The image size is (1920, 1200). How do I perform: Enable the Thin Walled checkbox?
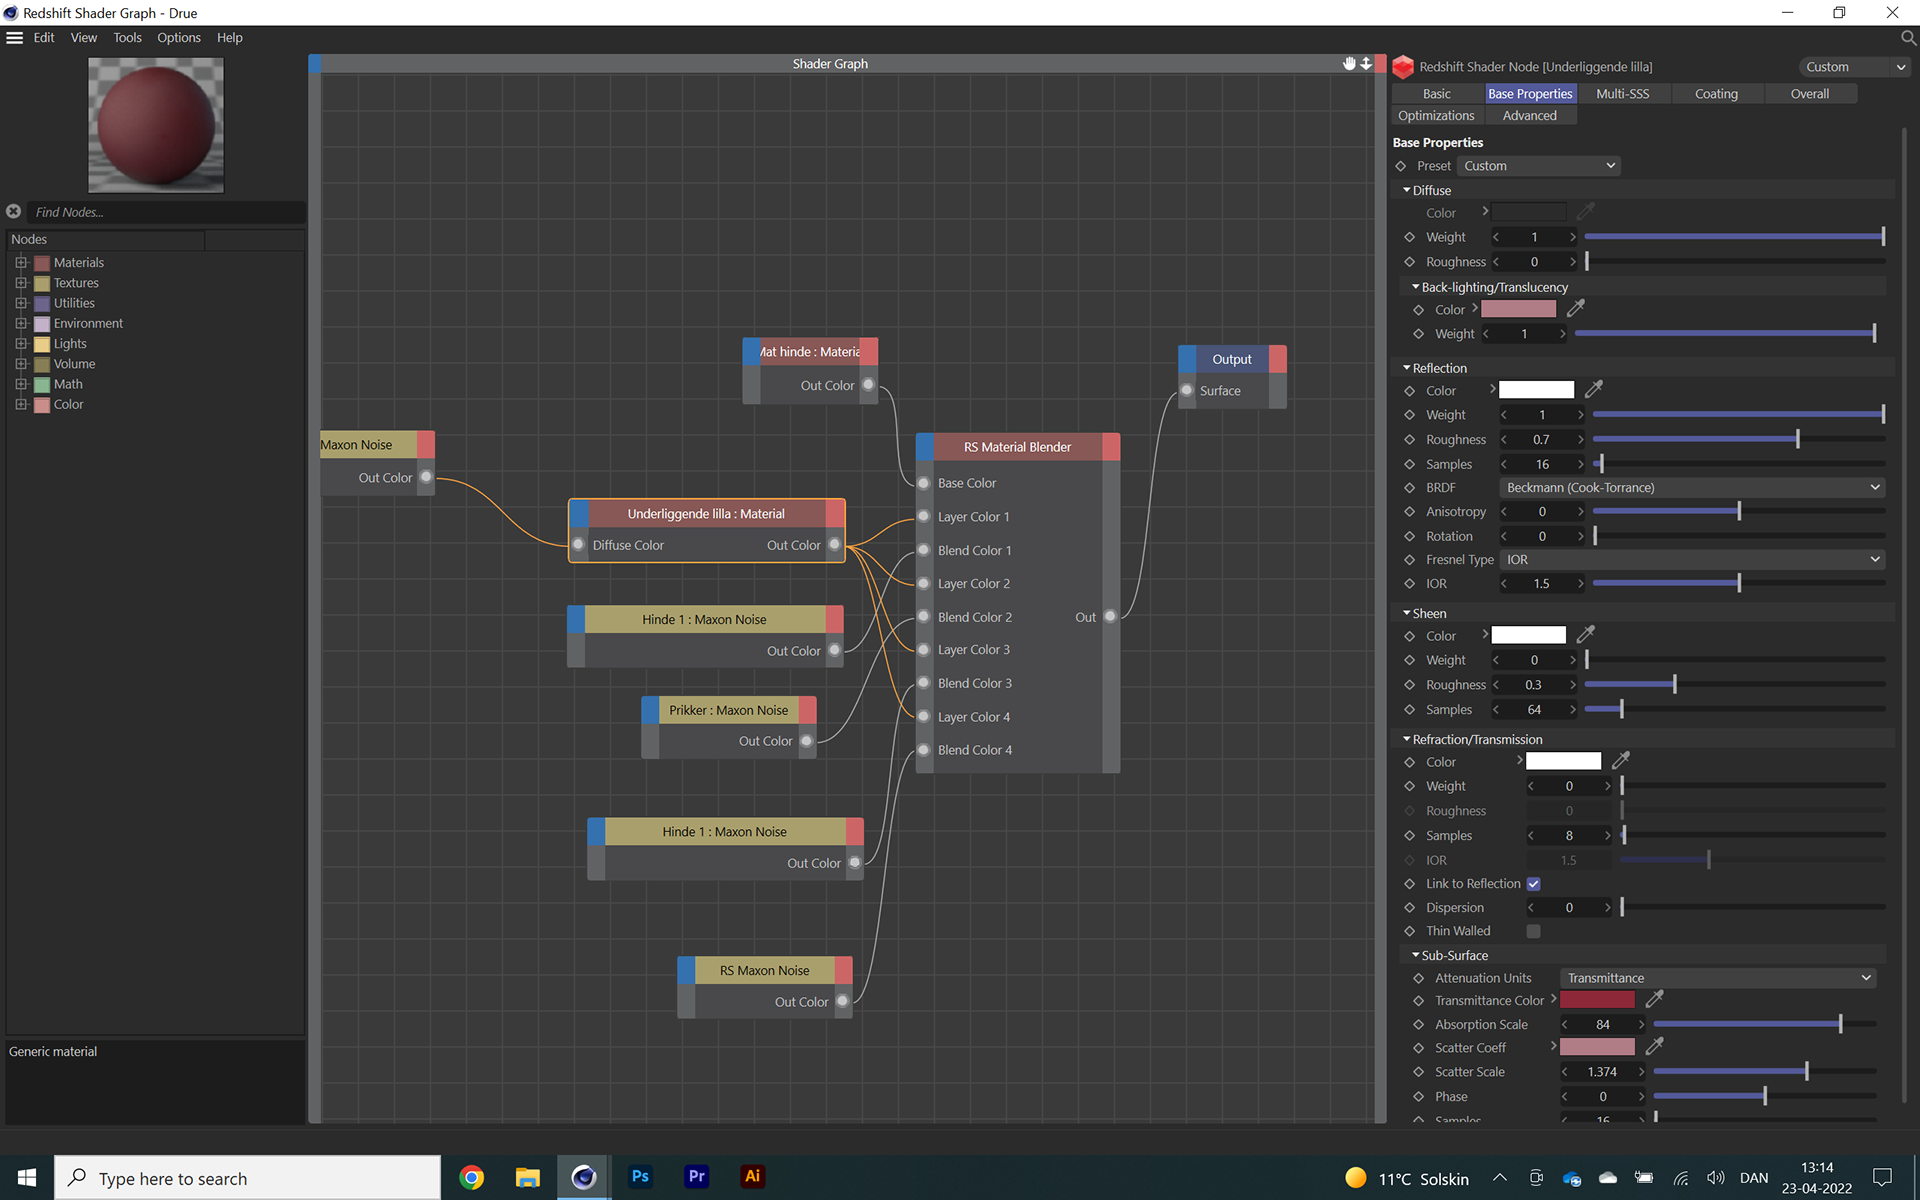point(1533,931)
